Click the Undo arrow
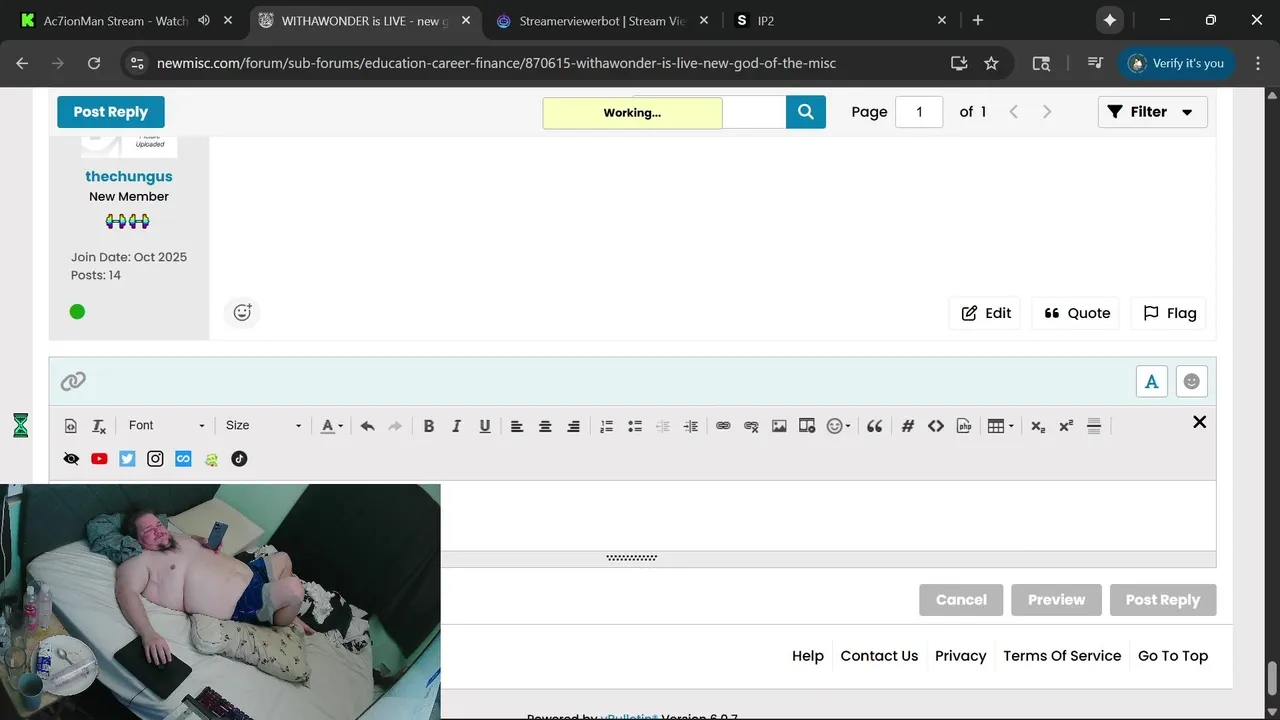Viewport: 1280px width, 720px height. click(x=367, y=426)
